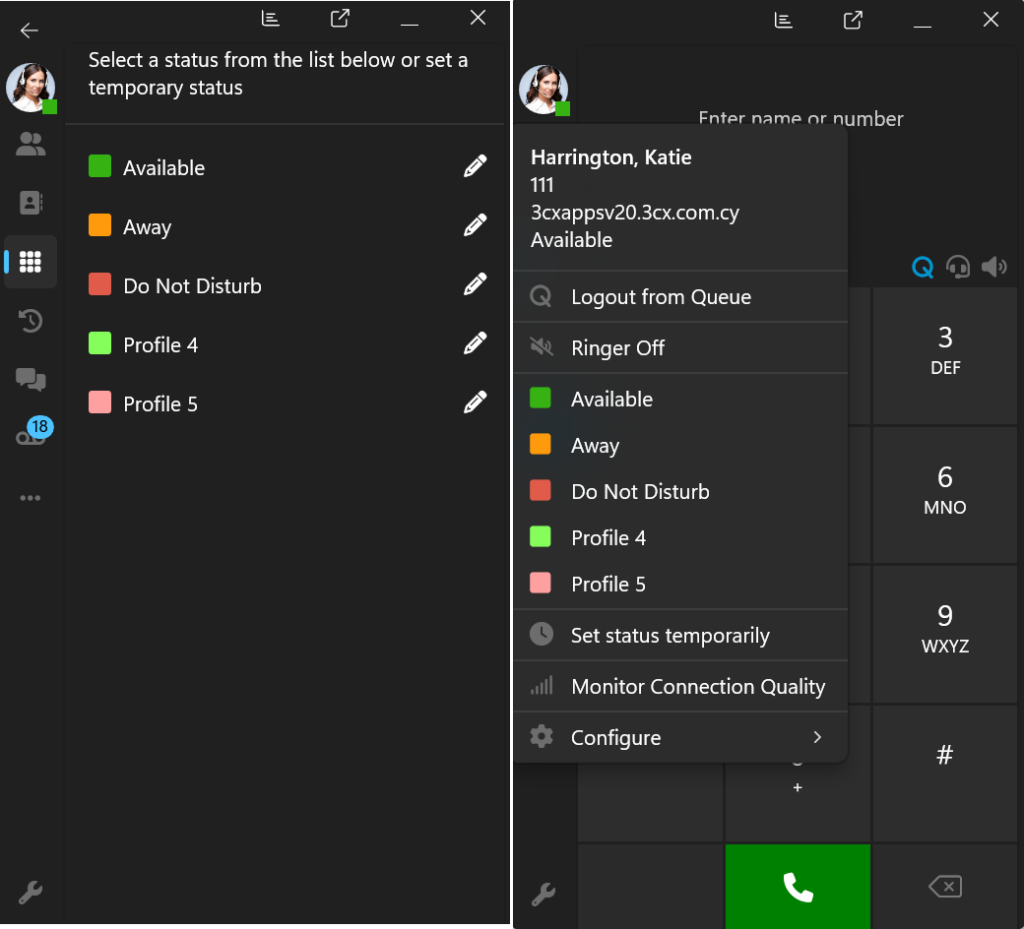The height and width of the screenshot is (929, 1024).
Task: Edit Do Not Disturb status with pencil icon
Action: pyautogui.click(x=475, y=284)
